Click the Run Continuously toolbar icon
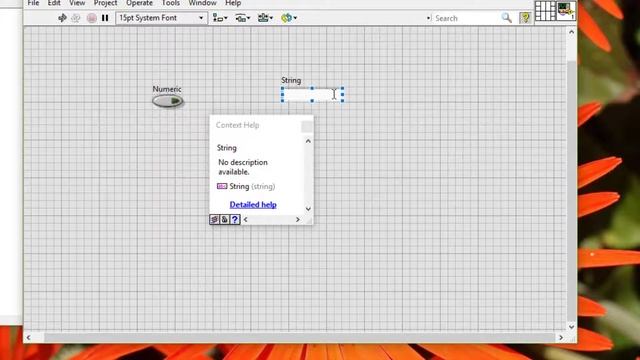Image resolution: width=640 pixels, height=360 pixels. [76, 18]
